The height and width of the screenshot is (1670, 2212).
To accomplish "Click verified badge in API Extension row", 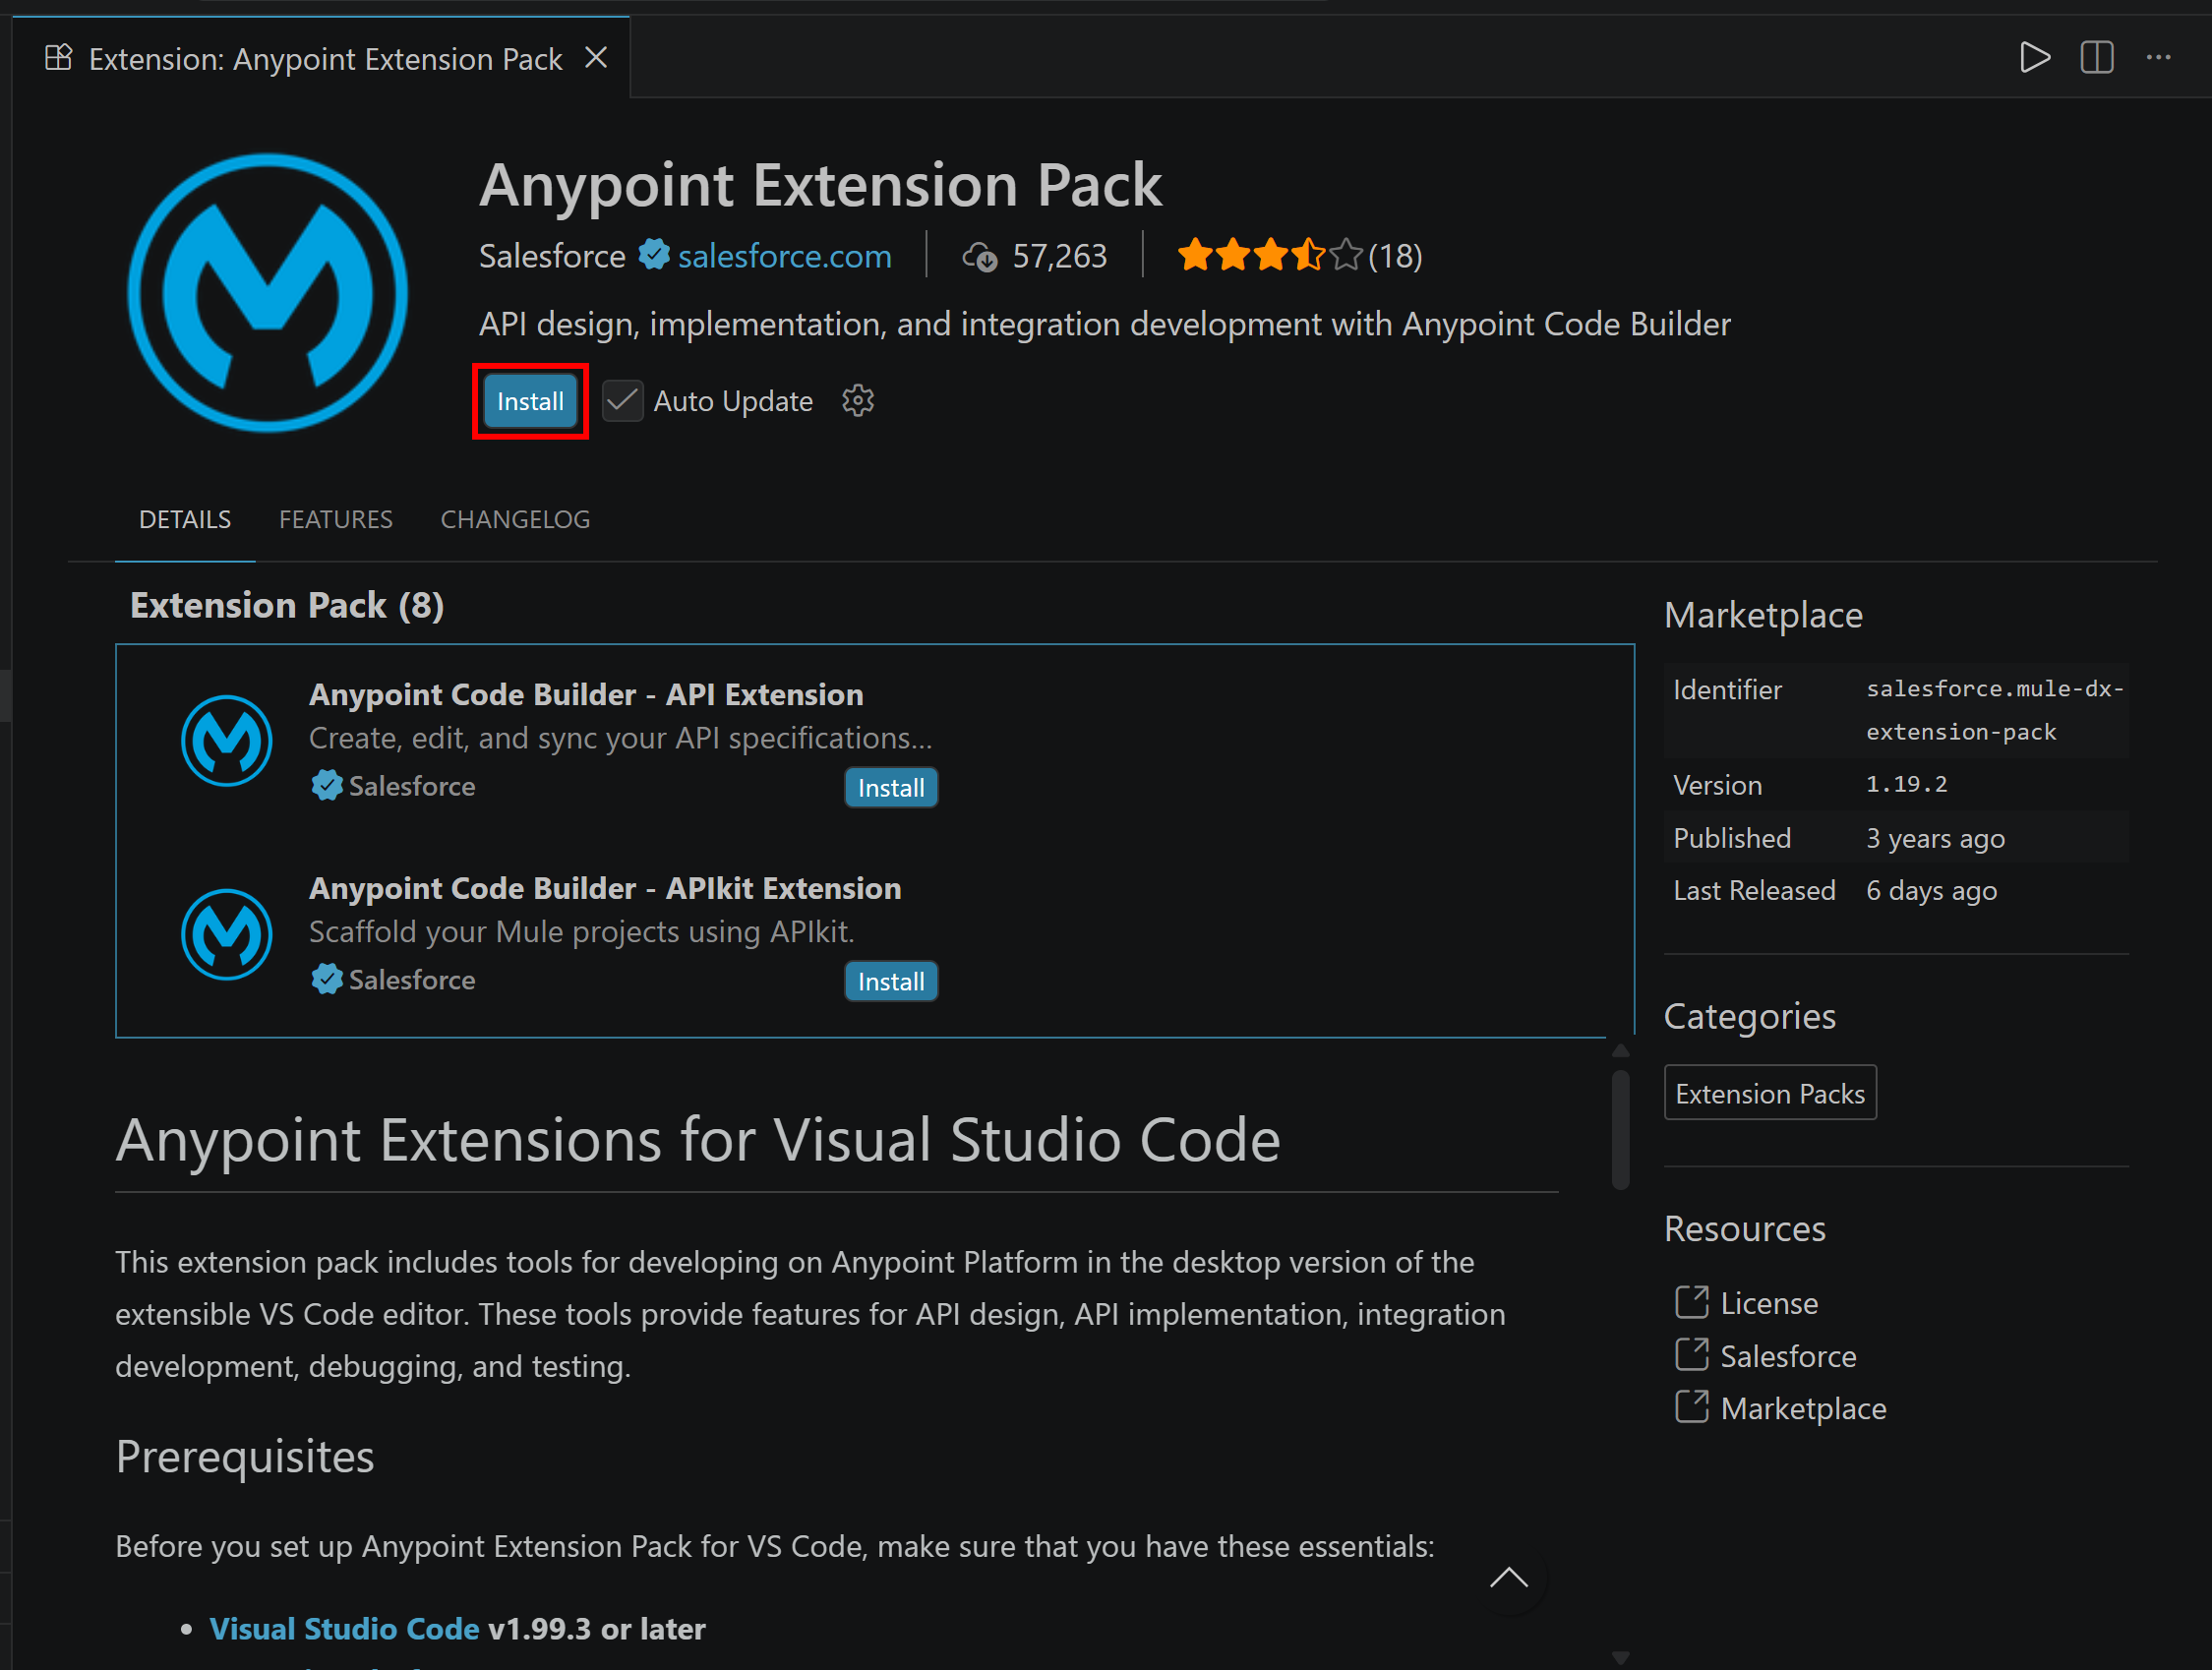I will (327, 786).
